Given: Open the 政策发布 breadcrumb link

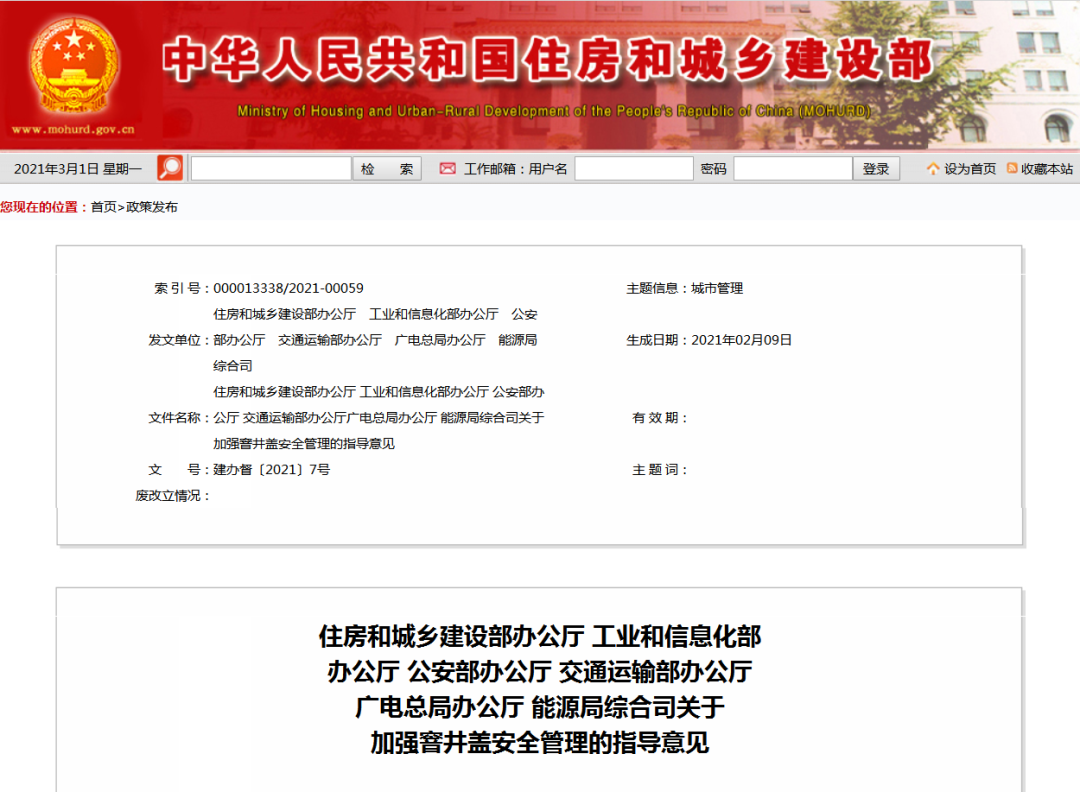Looking at the screenshot, I should (152, 207).
